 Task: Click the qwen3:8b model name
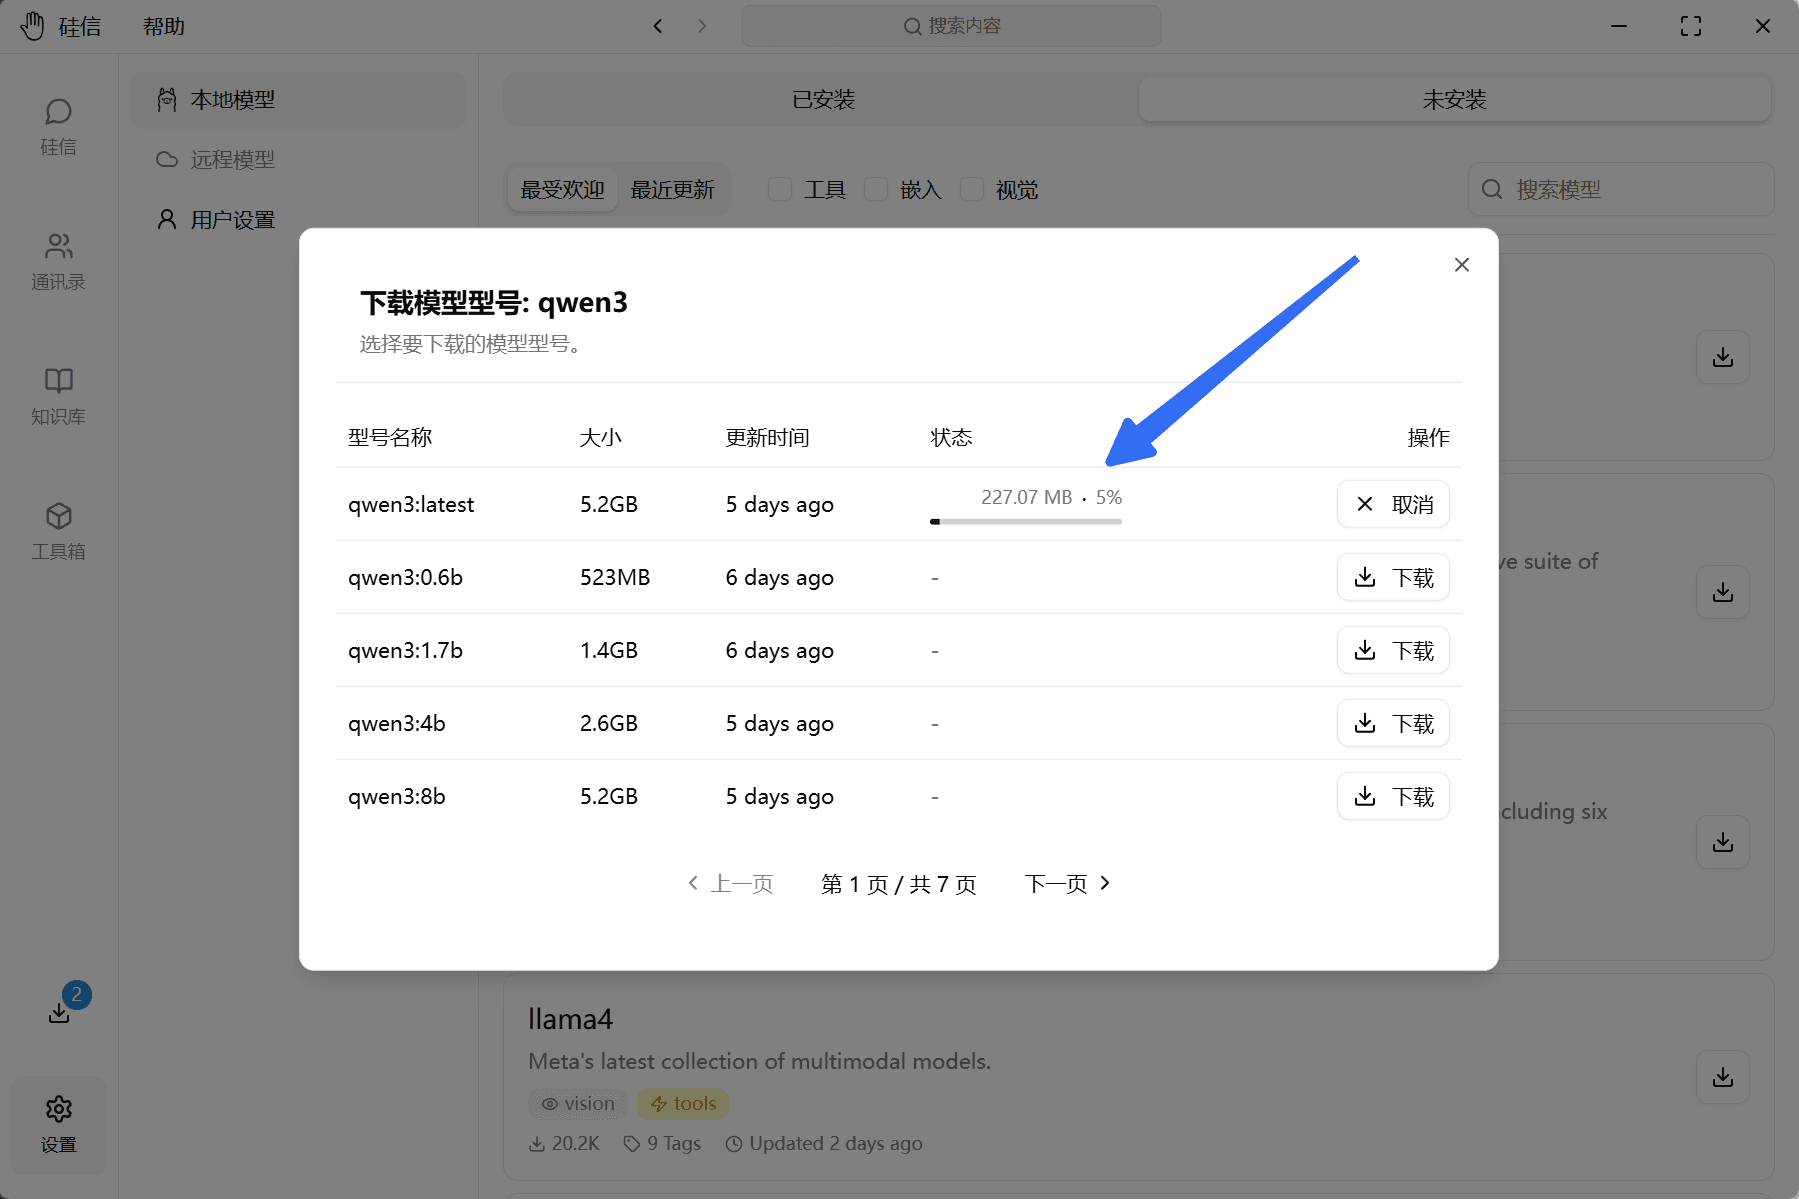tap(397, 797)
